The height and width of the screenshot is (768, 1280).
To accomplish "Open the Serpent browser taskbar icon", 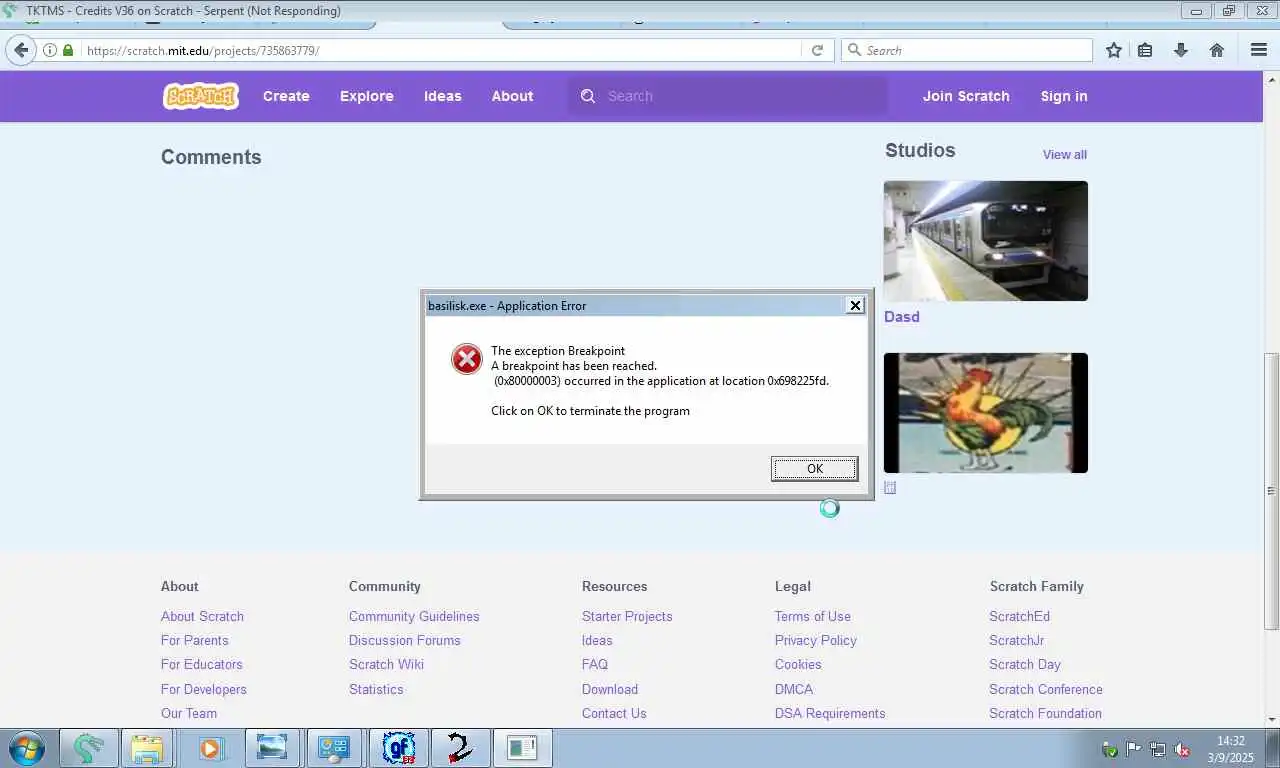I will (89, 748).
